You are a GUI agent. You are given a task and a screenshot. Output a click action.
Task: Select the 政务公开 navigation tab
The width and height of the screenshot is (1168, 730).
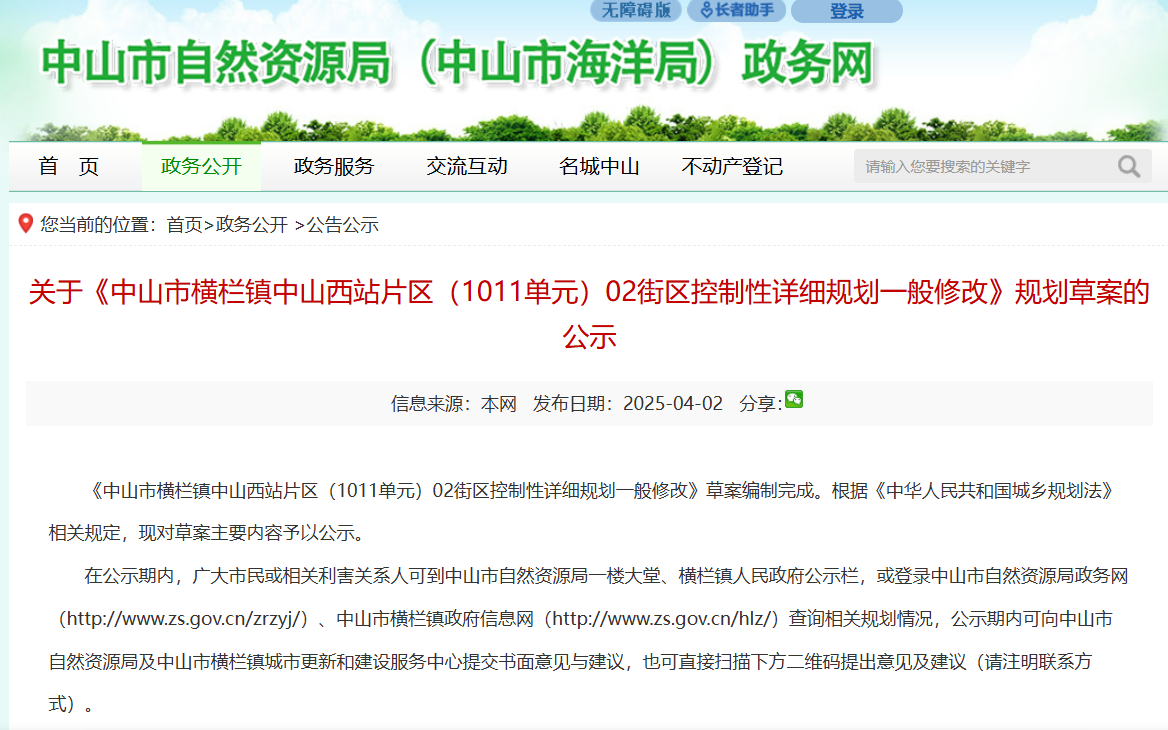(x=201, y=166)
